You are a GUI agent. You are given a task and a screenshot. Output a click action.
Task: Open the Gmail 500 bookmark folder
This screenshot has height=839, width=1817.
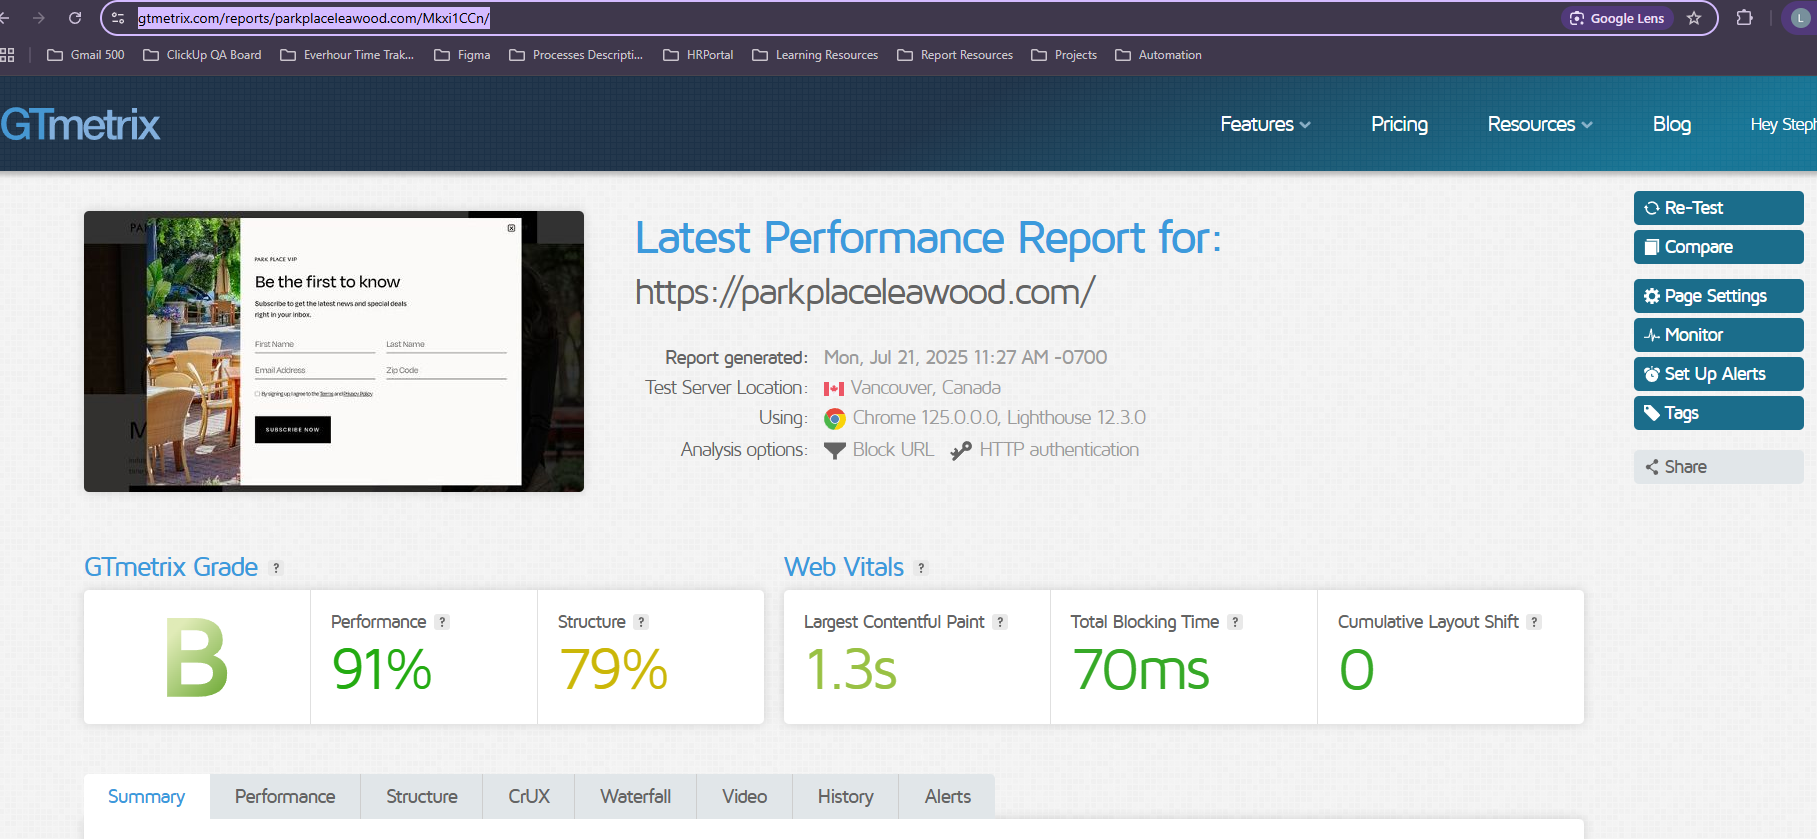(x=86, y=55)
